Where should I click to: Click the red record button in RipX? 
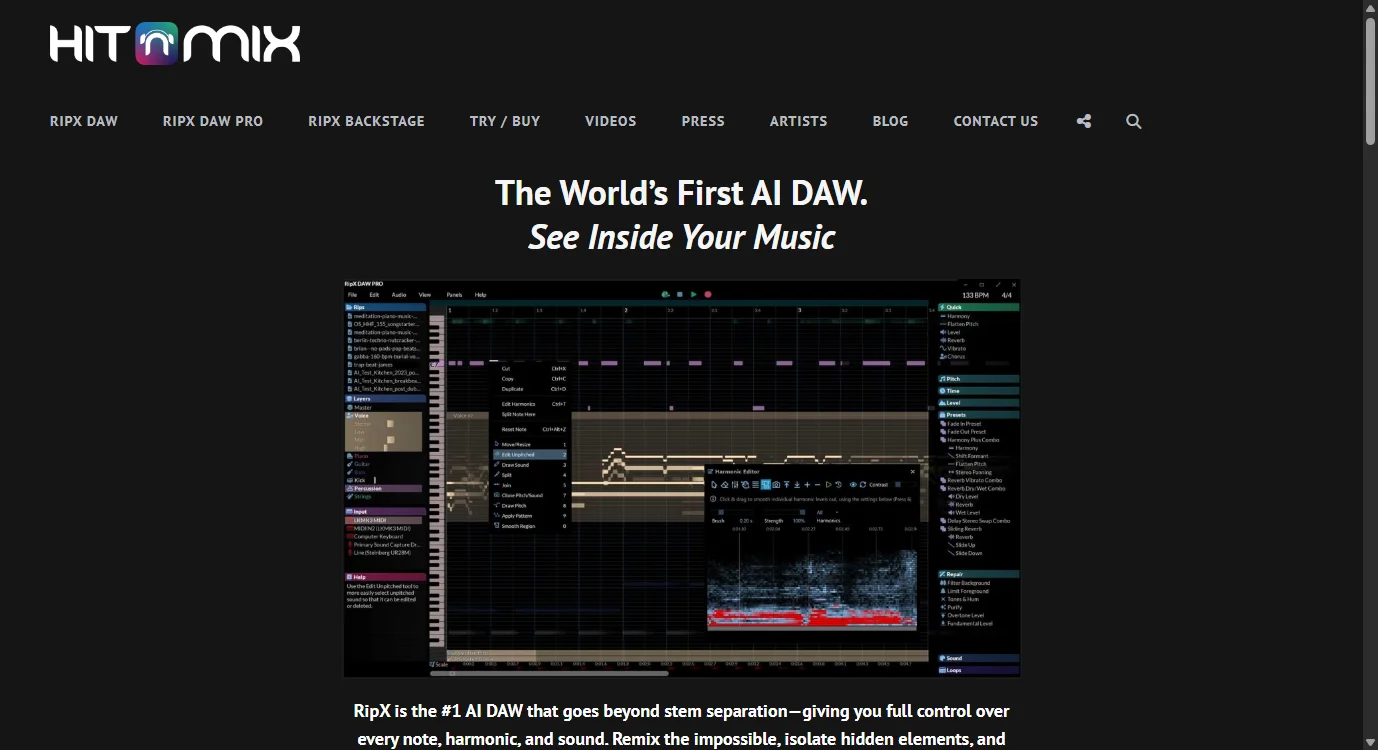point(708,294)
